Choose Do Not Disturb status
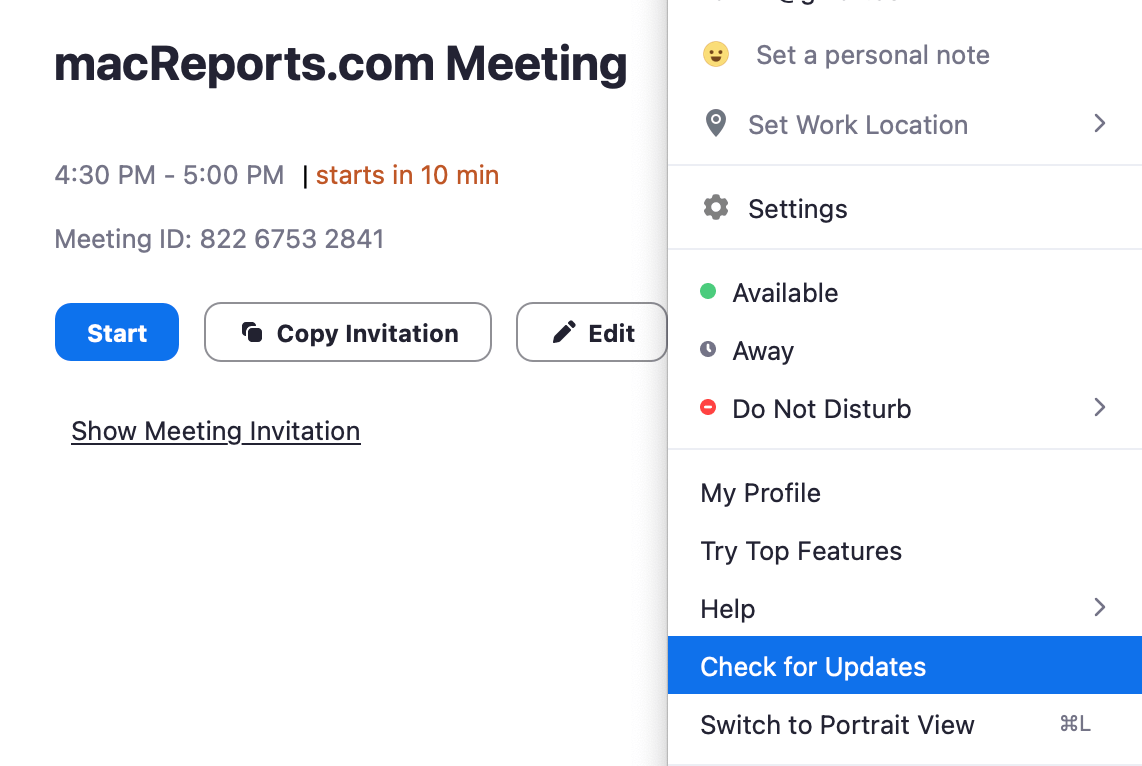This screenshot has height=766, width=1142. (905, 408)
